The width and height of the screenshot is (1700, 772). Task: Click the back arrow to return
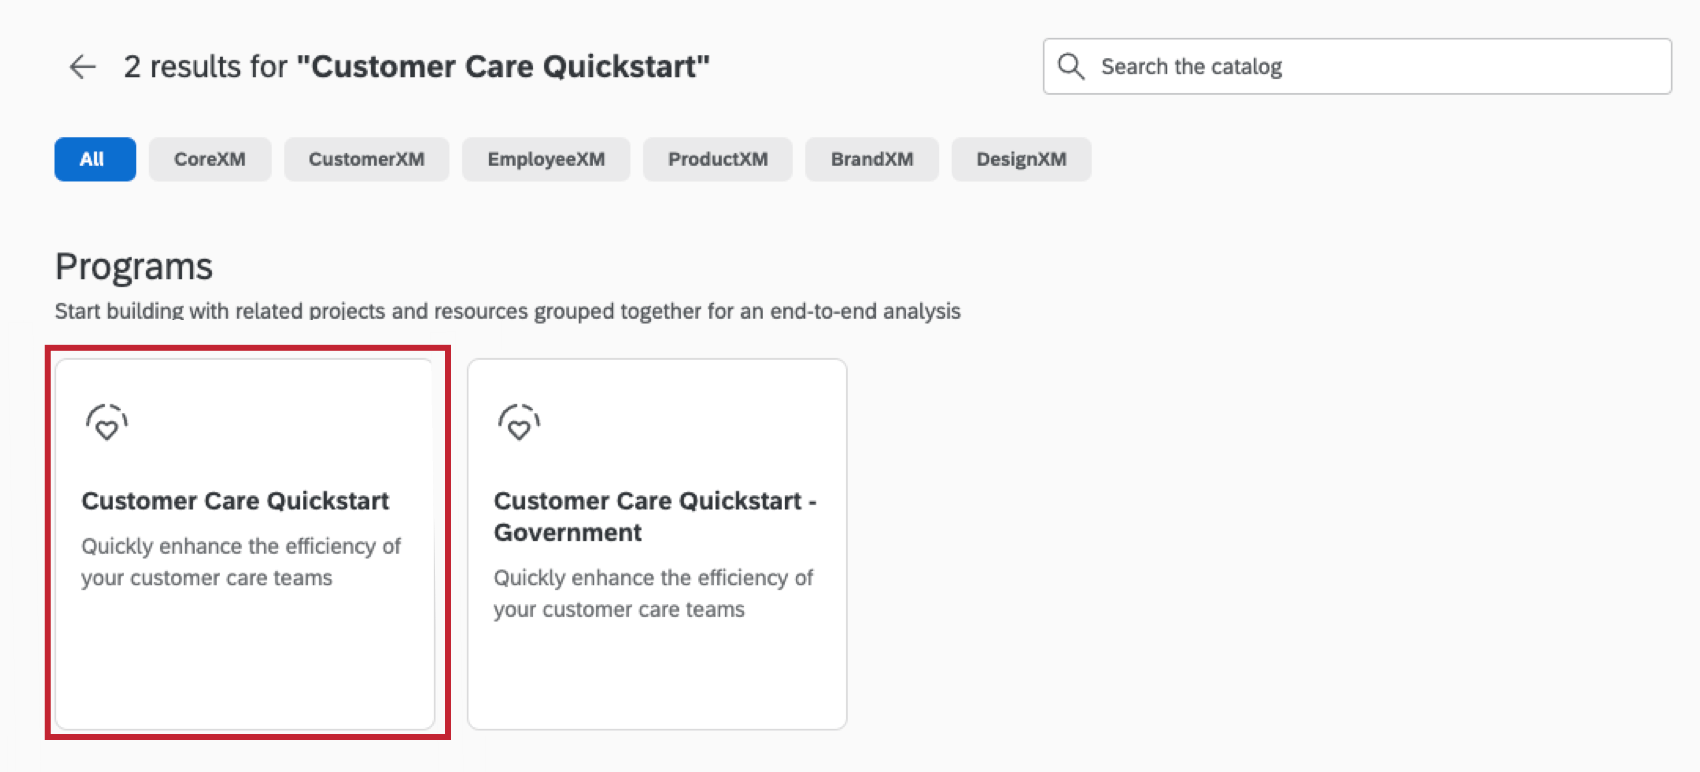click(82, 66)
